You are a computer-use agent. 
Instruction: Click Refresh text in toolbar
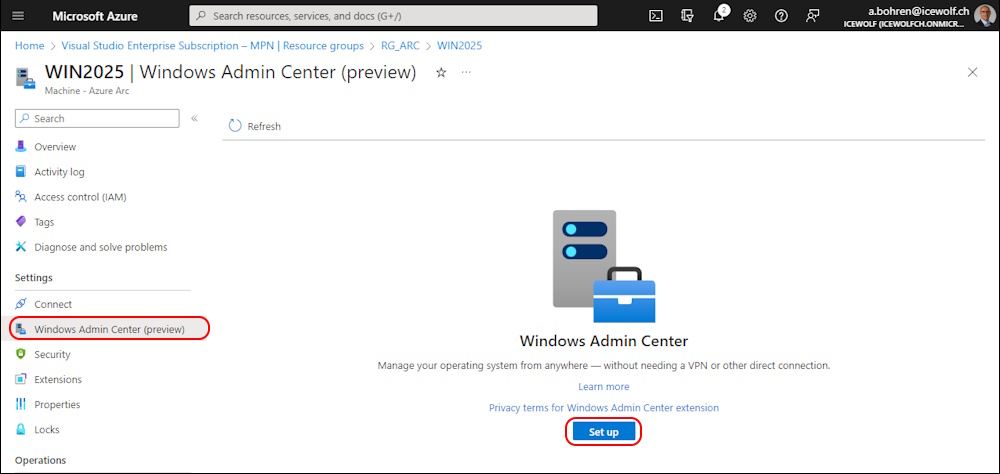(264, 126)
